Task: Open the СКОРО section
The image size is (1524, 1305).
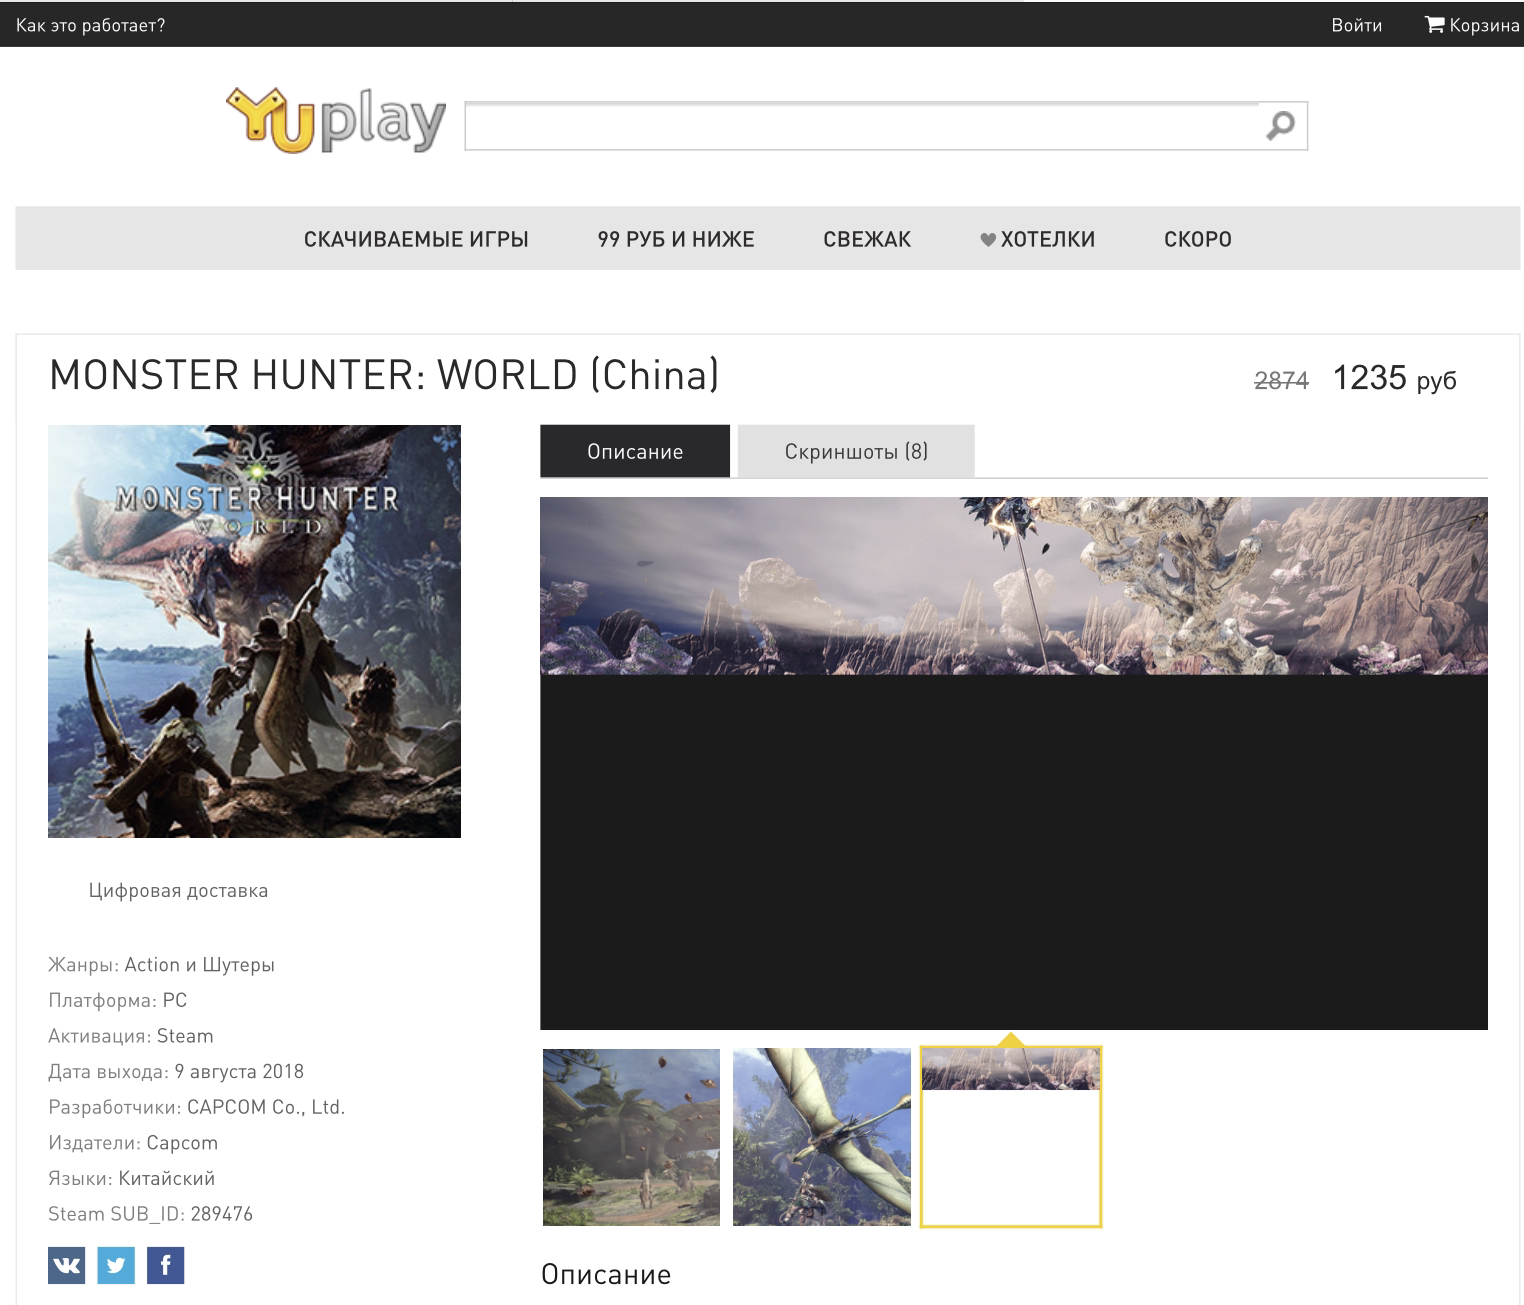Action: click(1197, 239)
